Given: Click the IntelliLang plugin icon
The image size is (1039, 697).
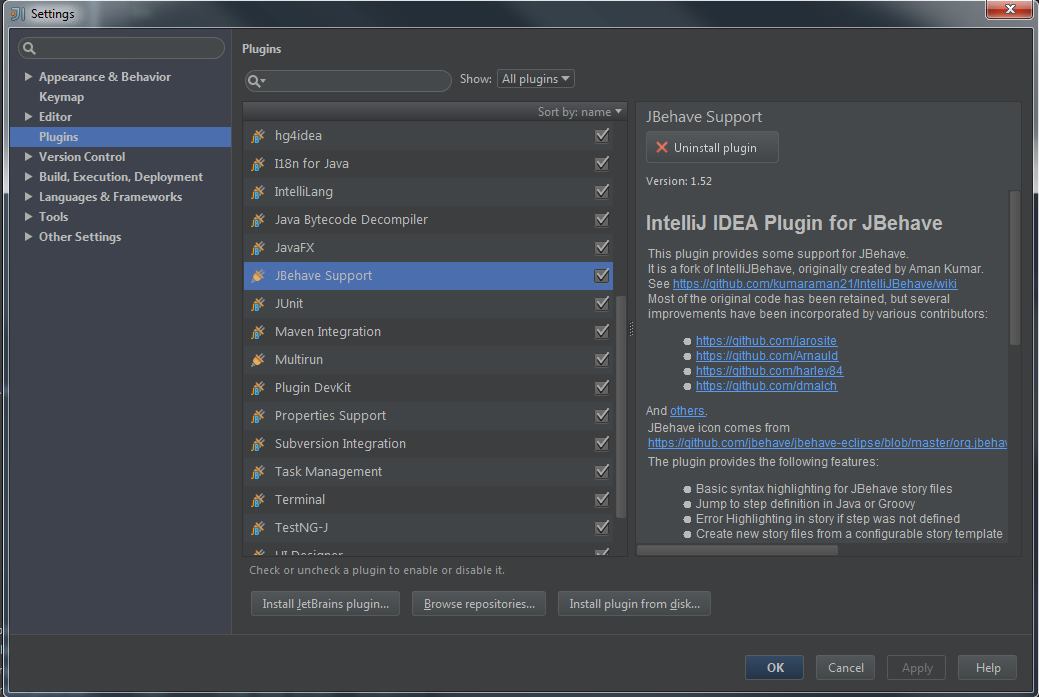Looking at the screenshot, I should point(258,191).
